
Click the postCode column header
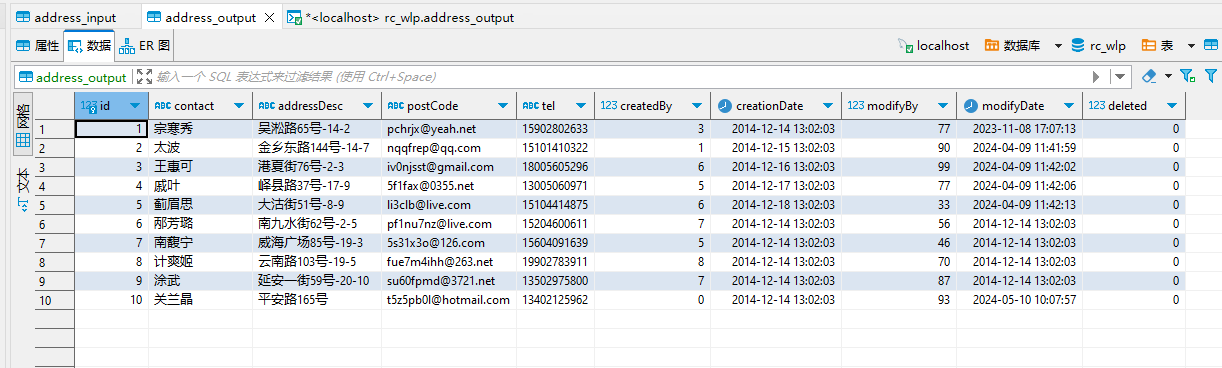449,105
